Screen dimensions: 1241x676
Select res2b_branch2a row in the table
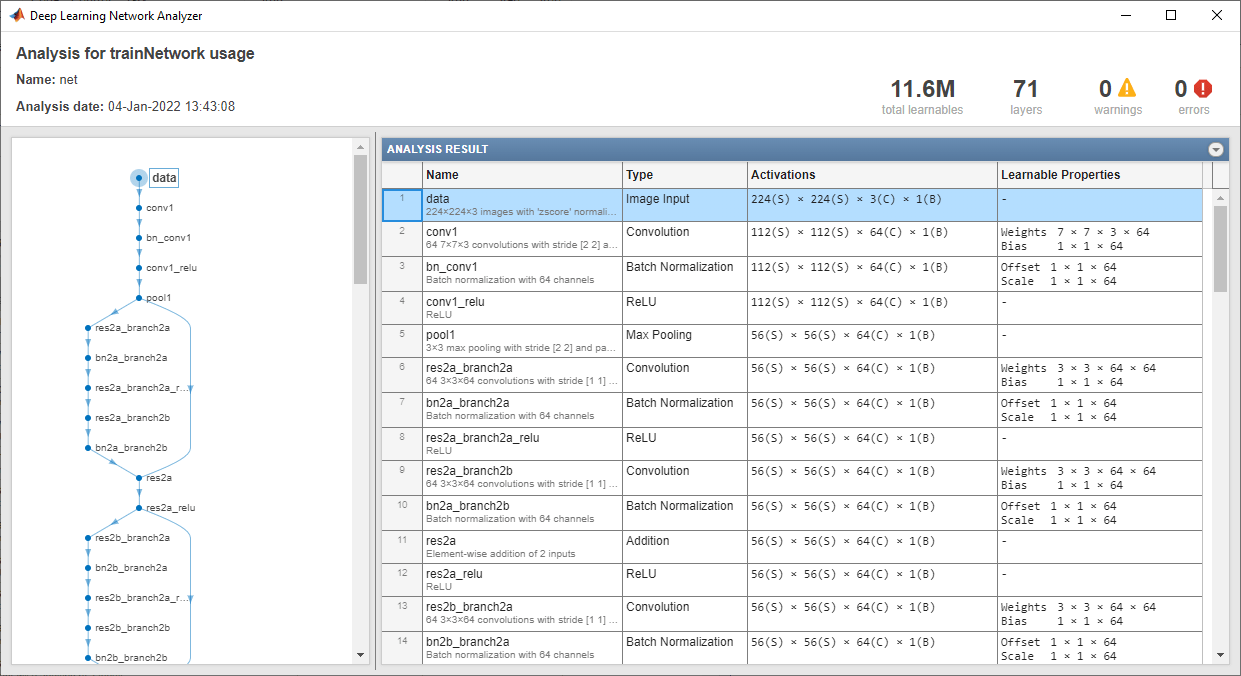(x=792, y=614)
